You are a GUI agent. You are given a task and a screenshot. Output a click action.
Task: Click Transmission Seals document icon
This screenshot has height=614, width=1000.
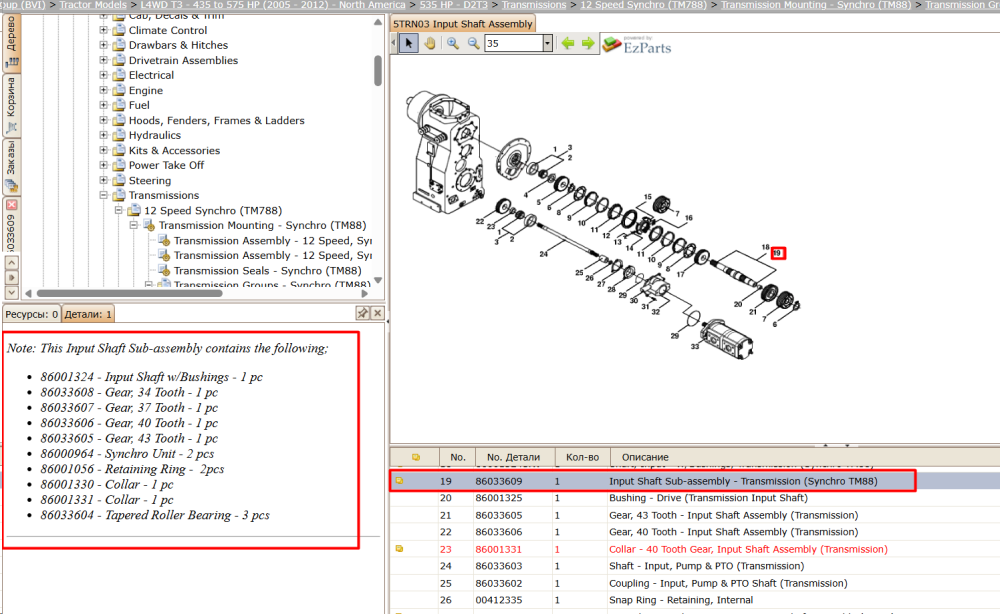(164, 270)
